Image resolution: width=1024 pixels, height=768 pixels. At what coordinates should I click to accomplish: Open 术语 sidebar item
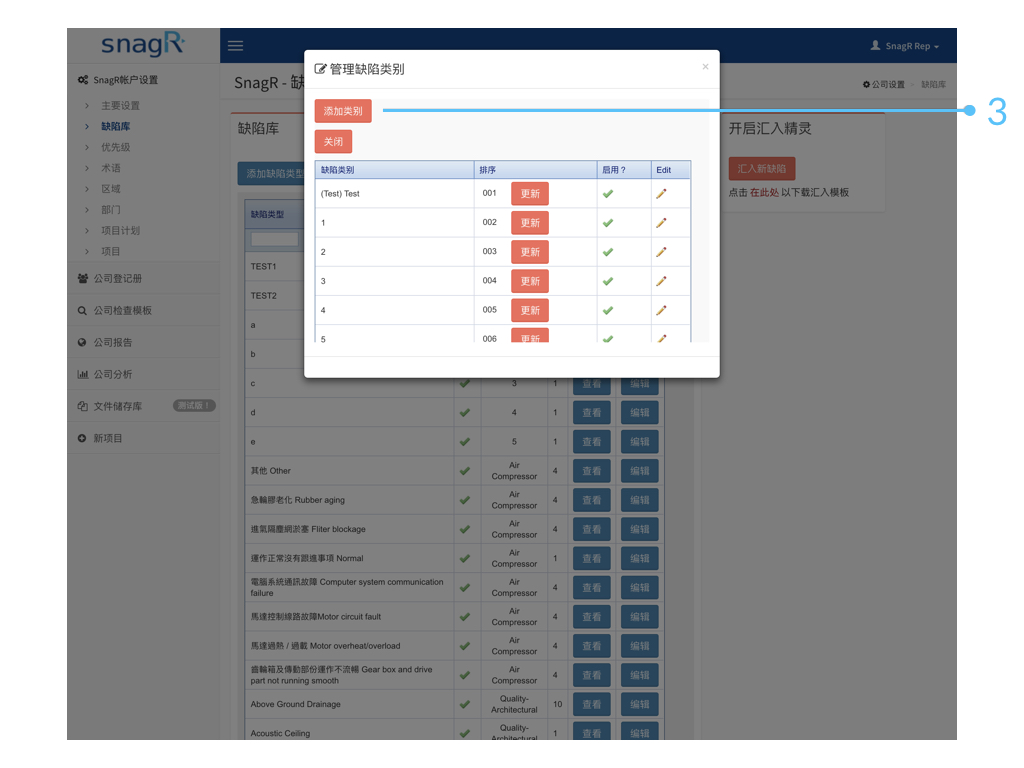(110, 168)
